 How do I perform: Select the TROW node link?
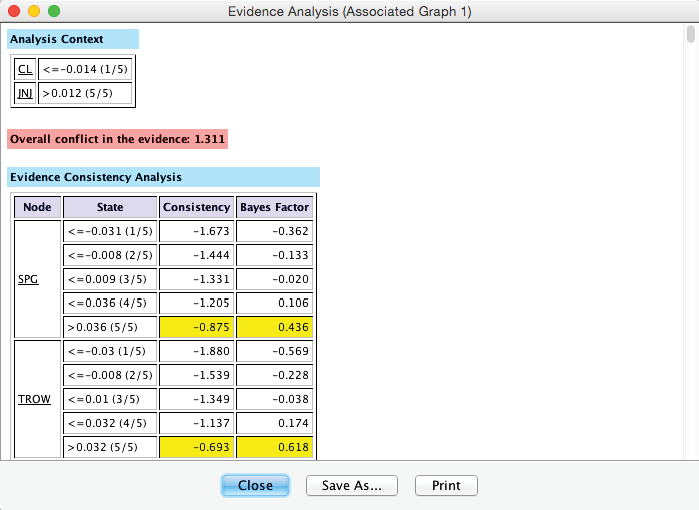tap(32, 399)
